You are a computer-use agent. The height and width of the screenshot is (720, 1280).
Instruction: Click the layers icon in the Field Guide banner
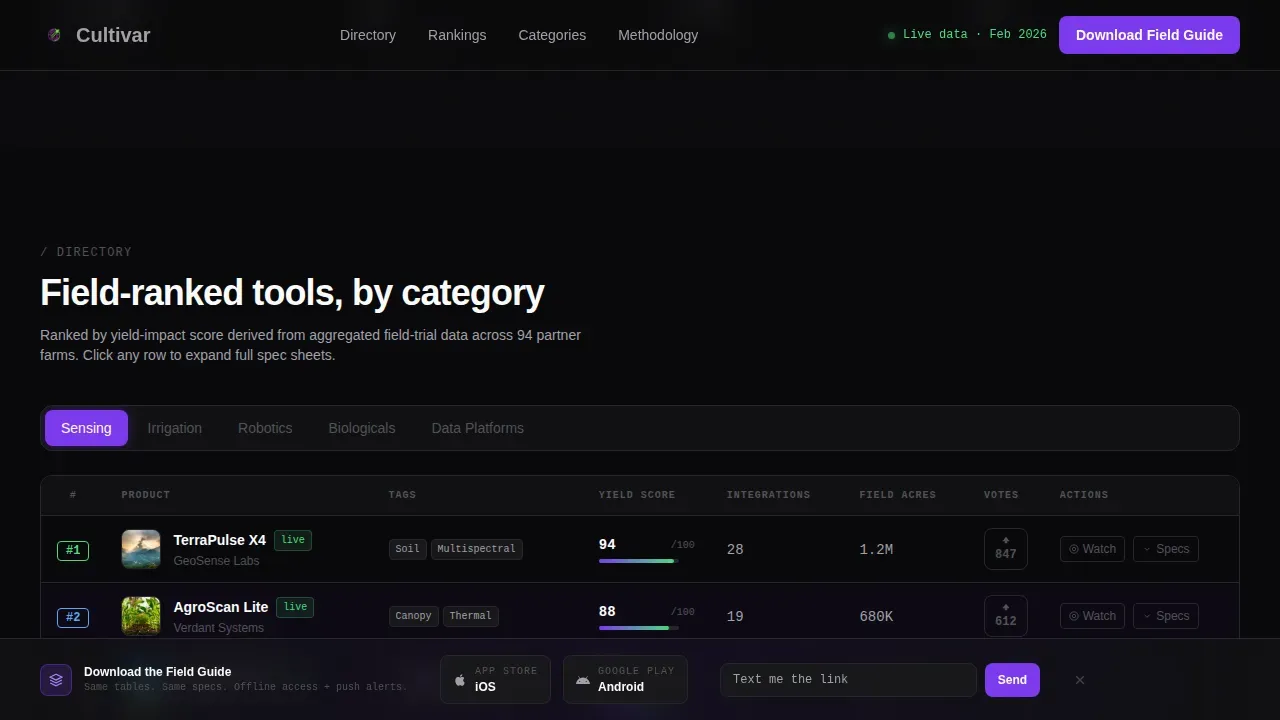(56, 680)
